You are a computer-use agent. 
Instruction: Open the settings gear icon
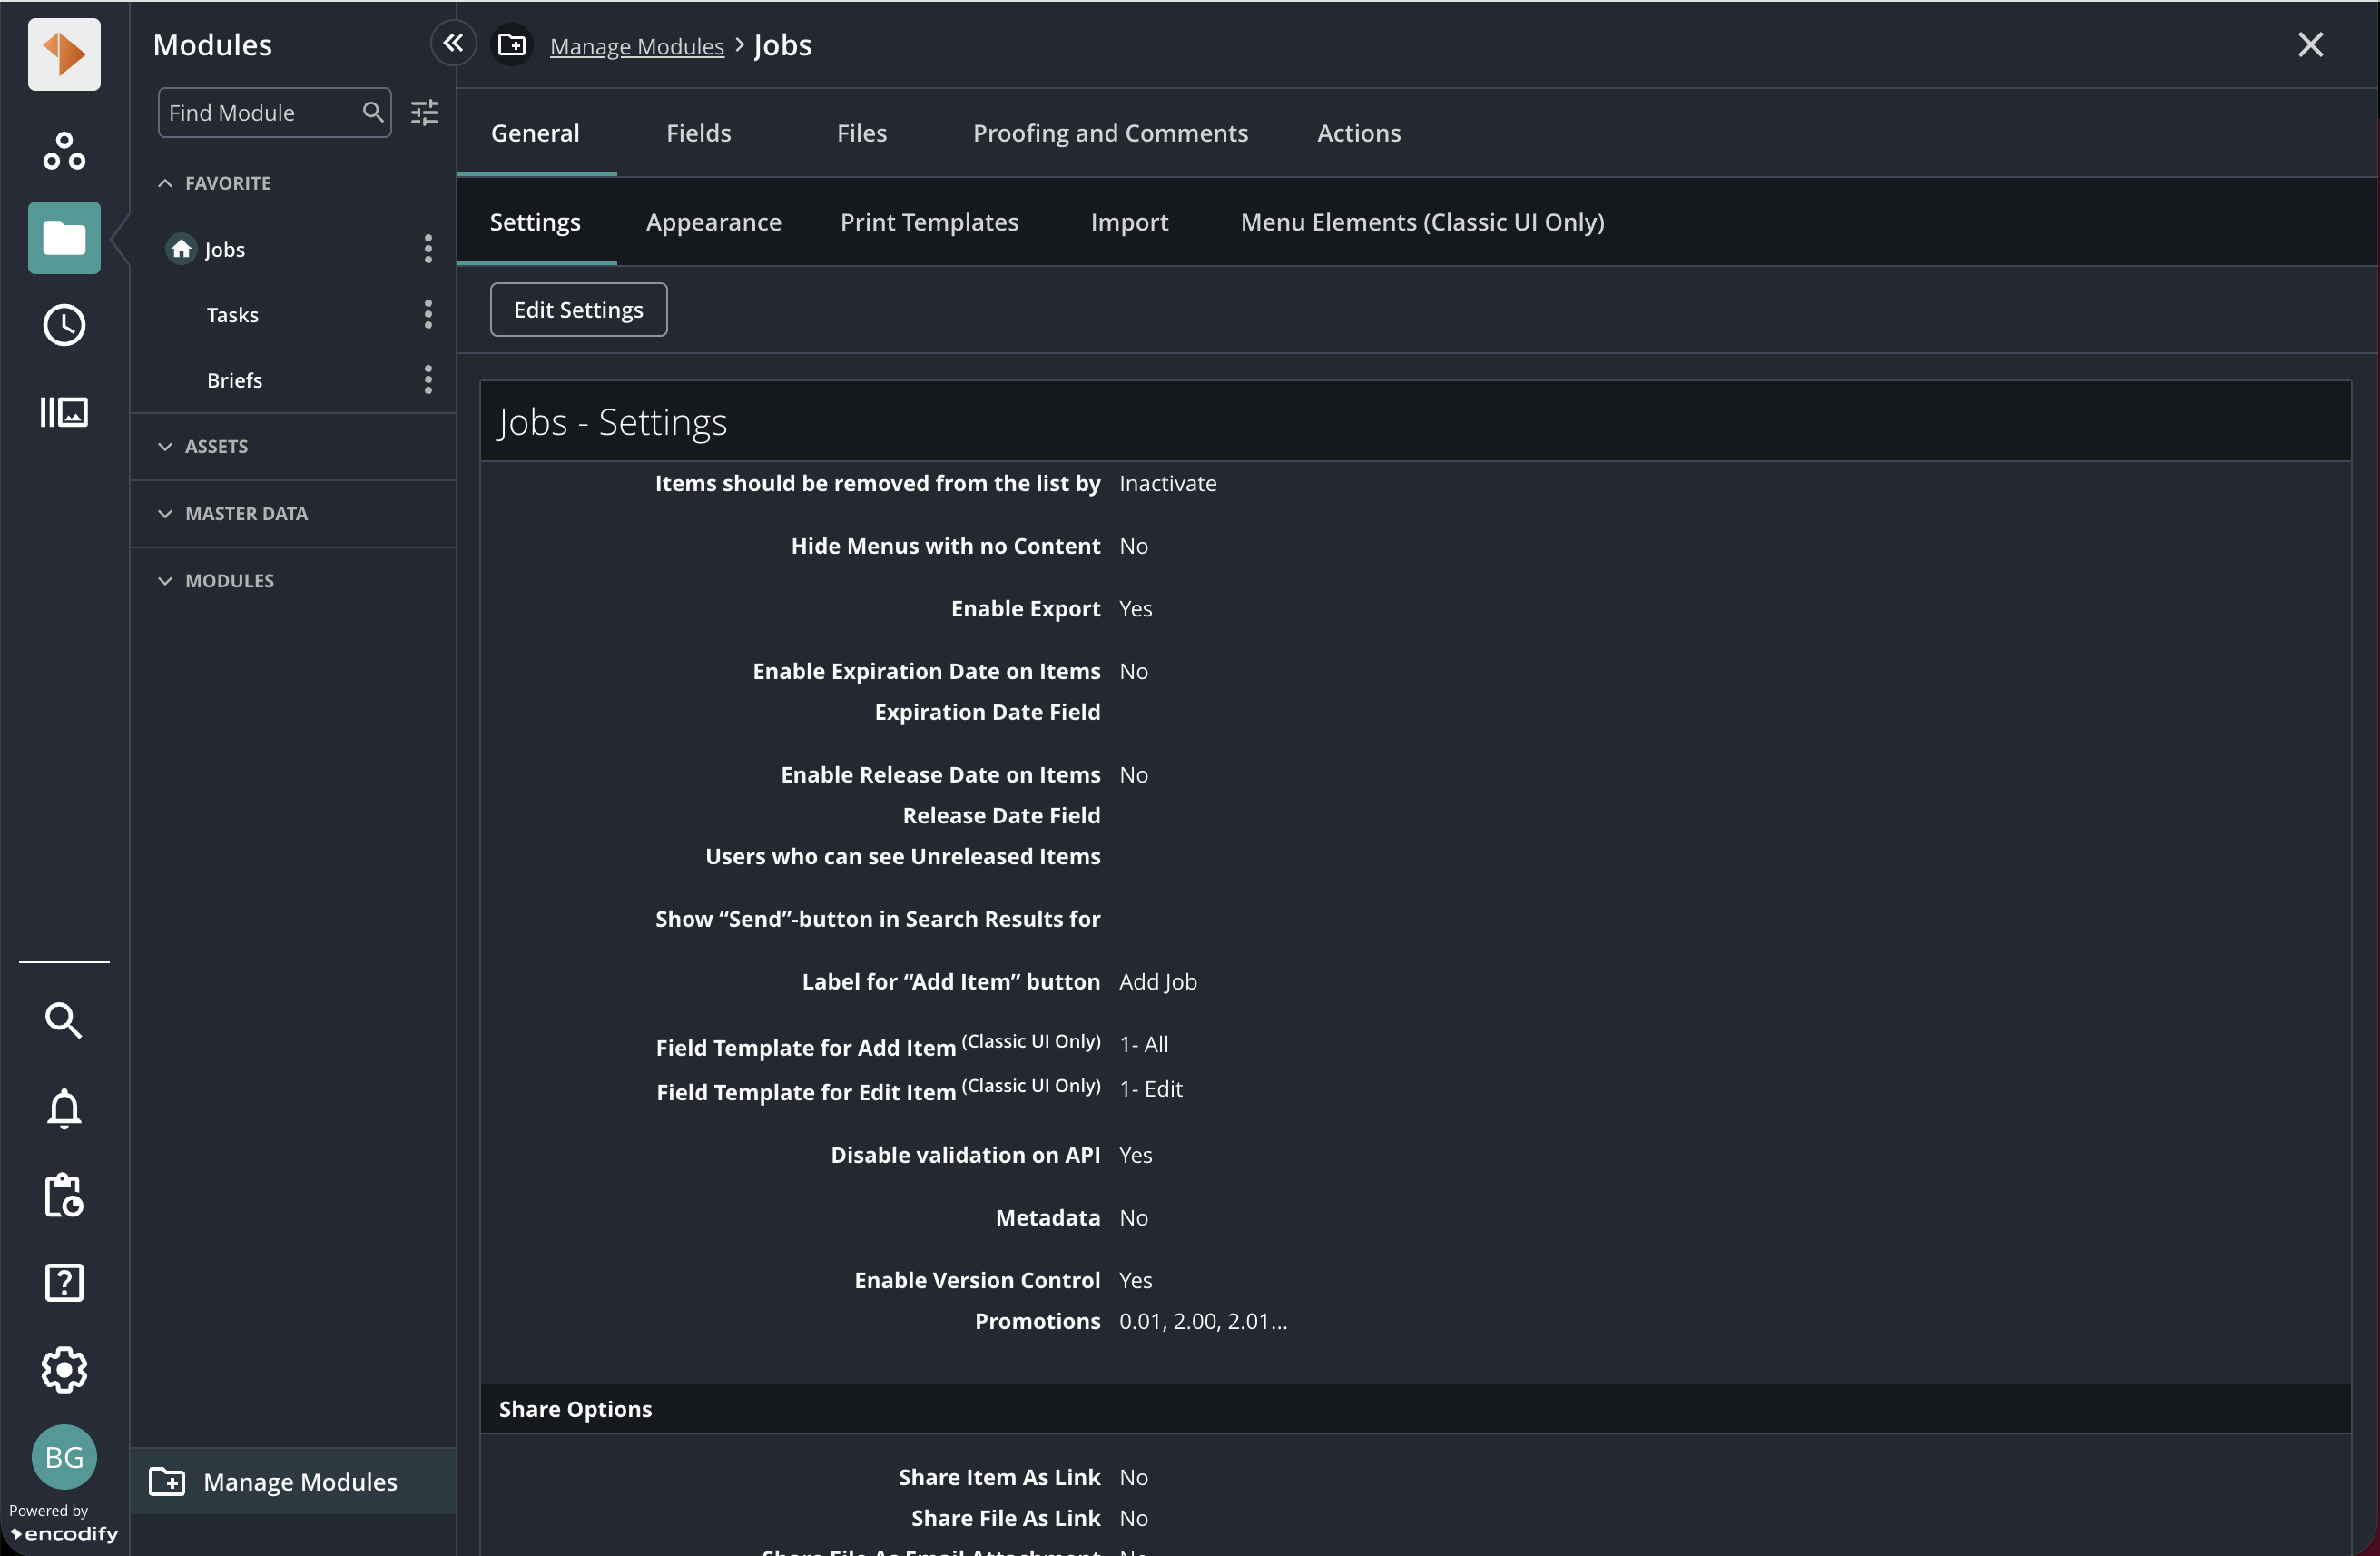pyautogui.click(x=64, y=1370)
